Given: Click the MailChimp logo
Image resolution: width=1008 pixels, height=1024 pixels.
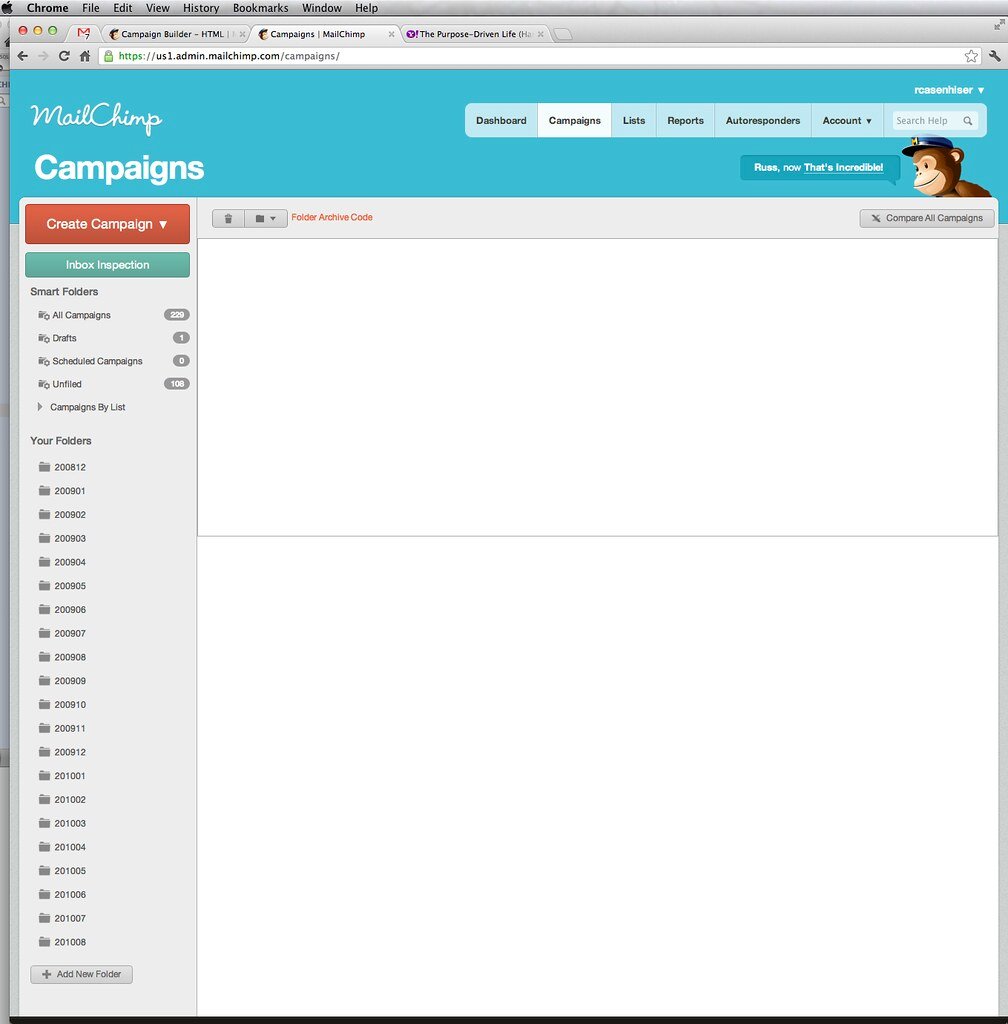Looking at the screenshot, I should point(96,118).
